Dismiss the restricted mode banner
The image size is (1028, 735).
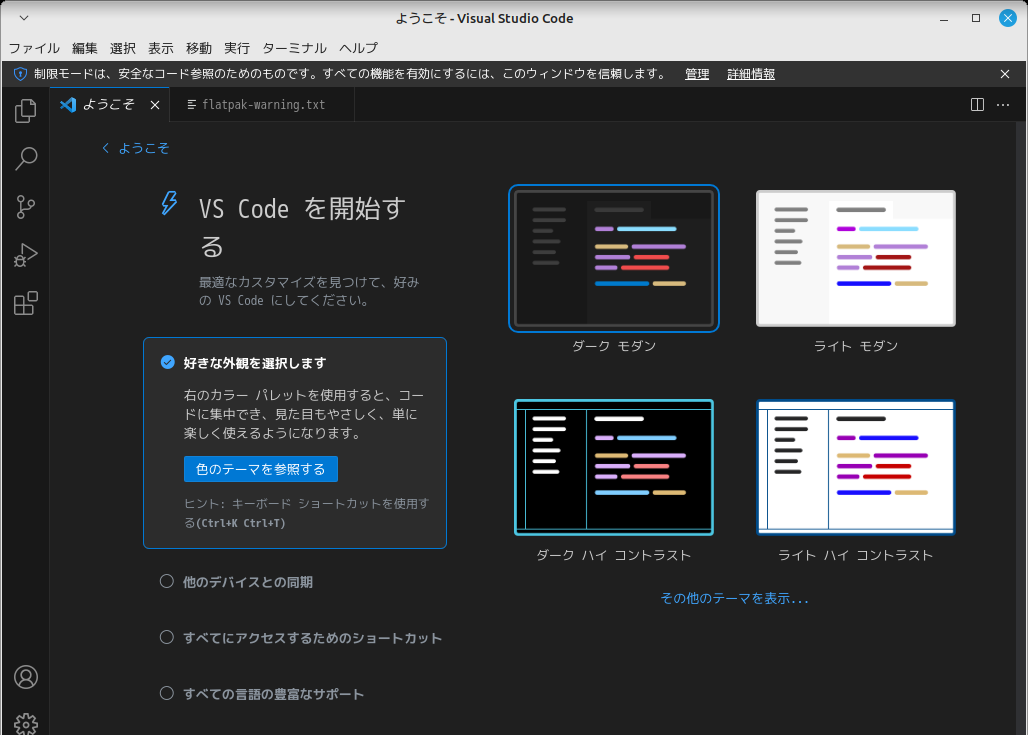coord(1004,74)
